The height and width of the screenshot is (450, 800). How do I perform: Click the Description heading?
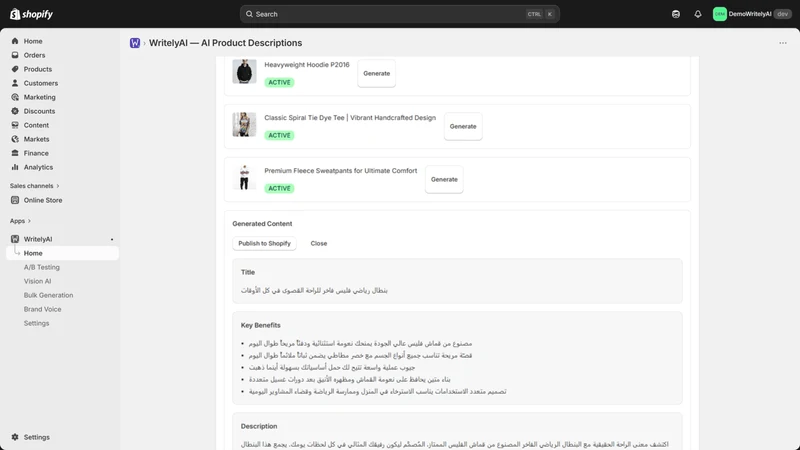[259, 426]
